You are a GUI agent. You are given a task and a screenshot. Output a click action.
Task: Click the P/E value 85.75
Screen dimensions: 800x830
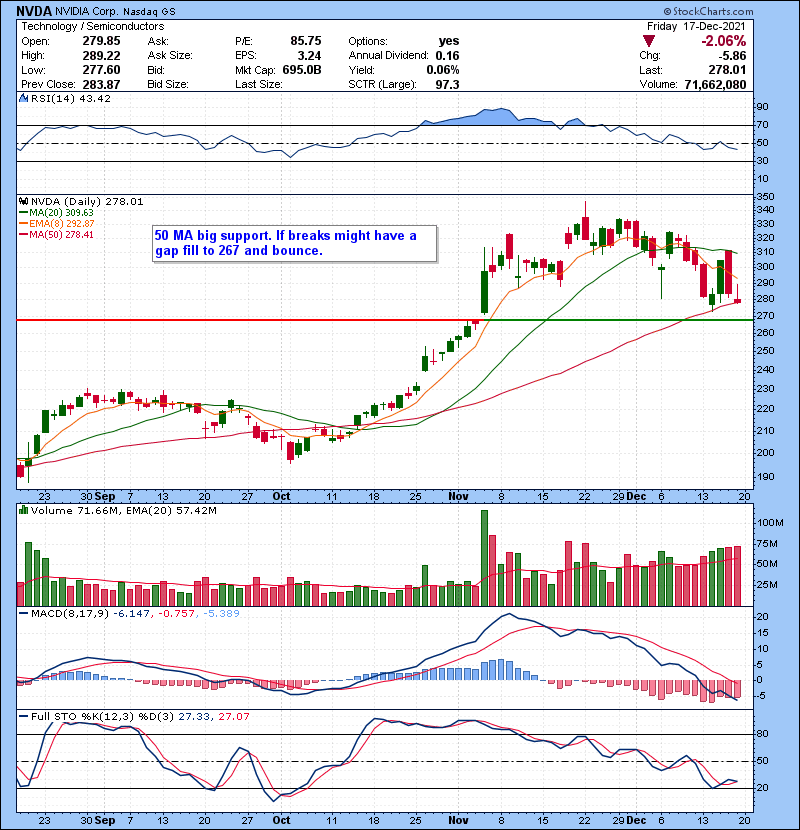pos(305,41)
